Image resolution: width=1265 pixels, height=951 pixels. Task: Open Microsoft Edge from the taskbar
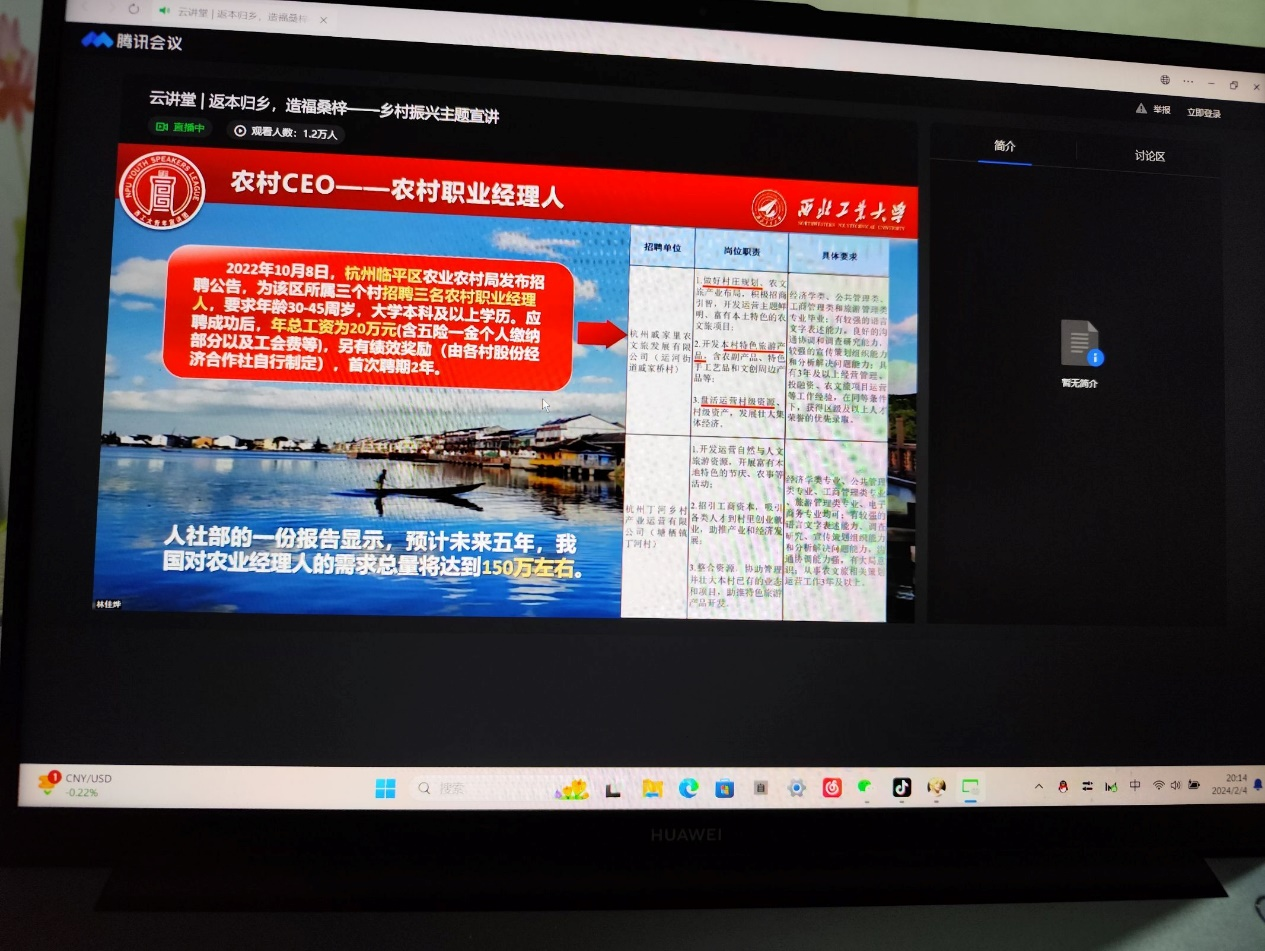pos(687,789)
